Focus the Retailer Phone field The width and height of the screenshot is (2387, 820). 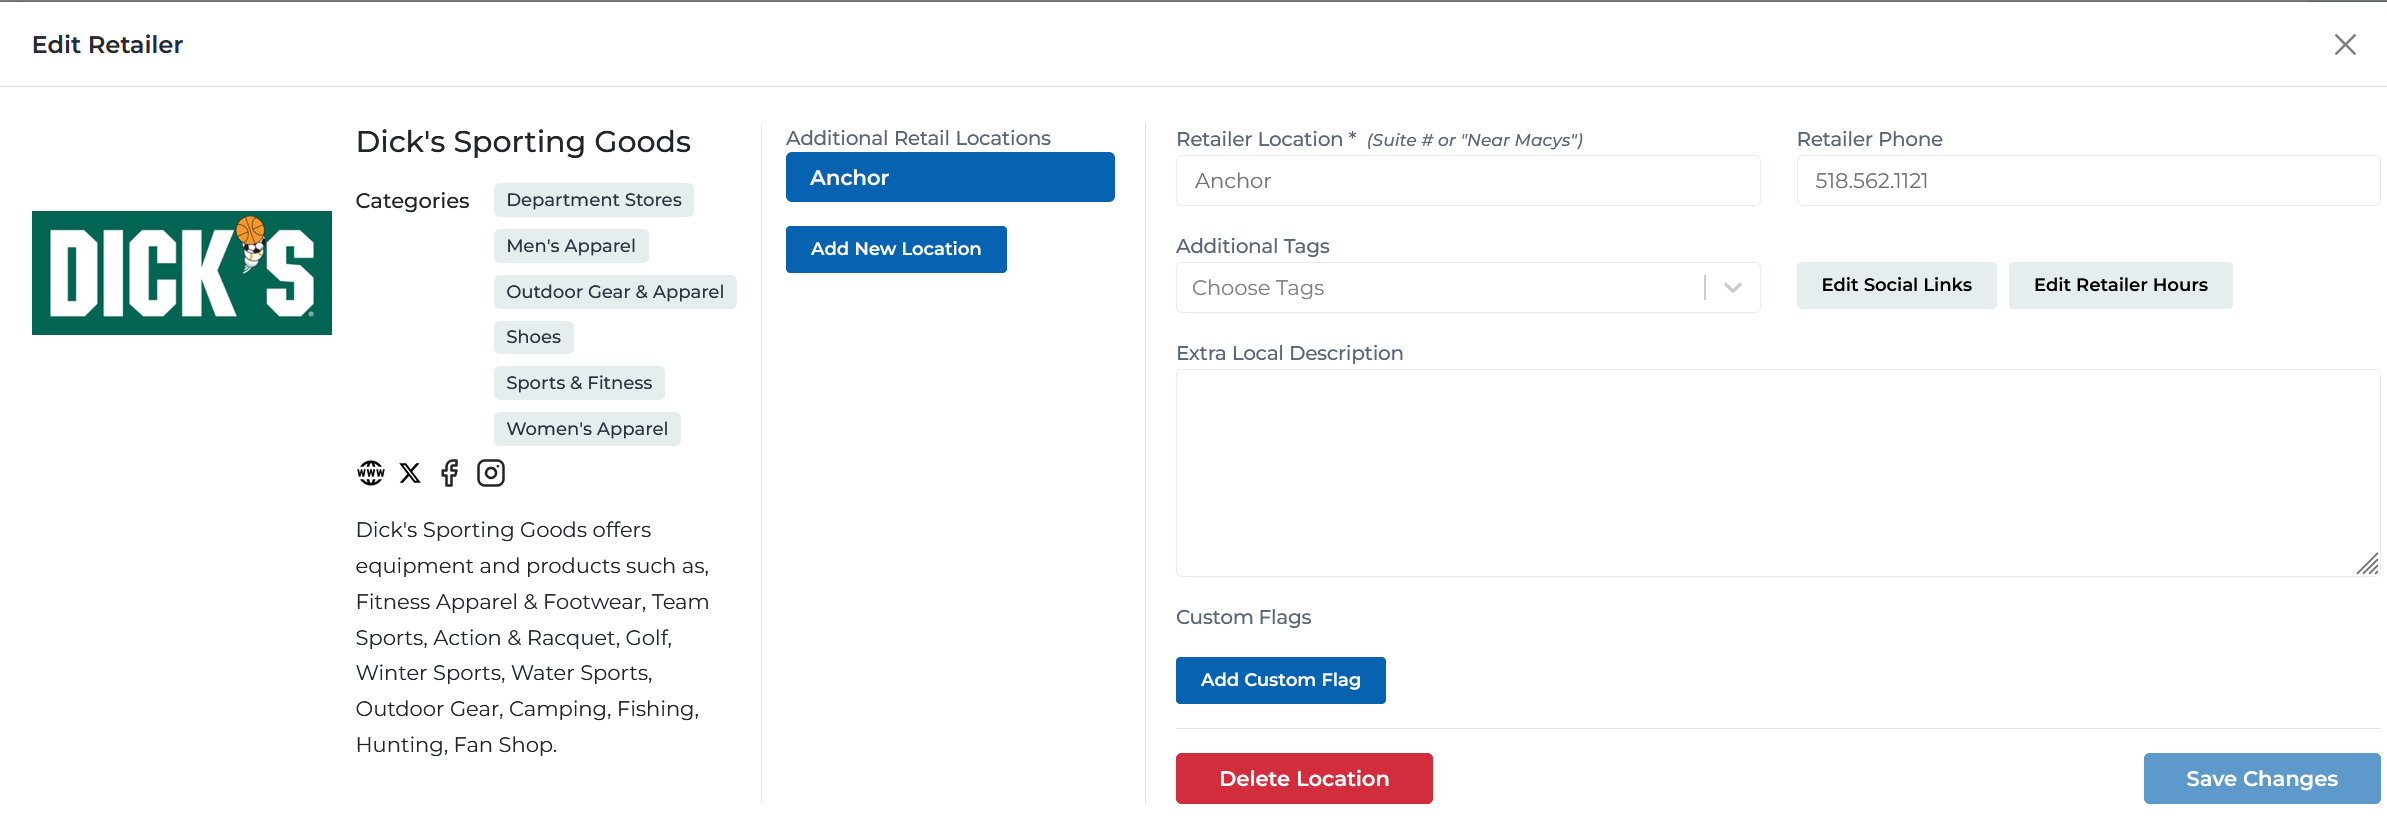pyautogui.click(x=2088, y=181)
